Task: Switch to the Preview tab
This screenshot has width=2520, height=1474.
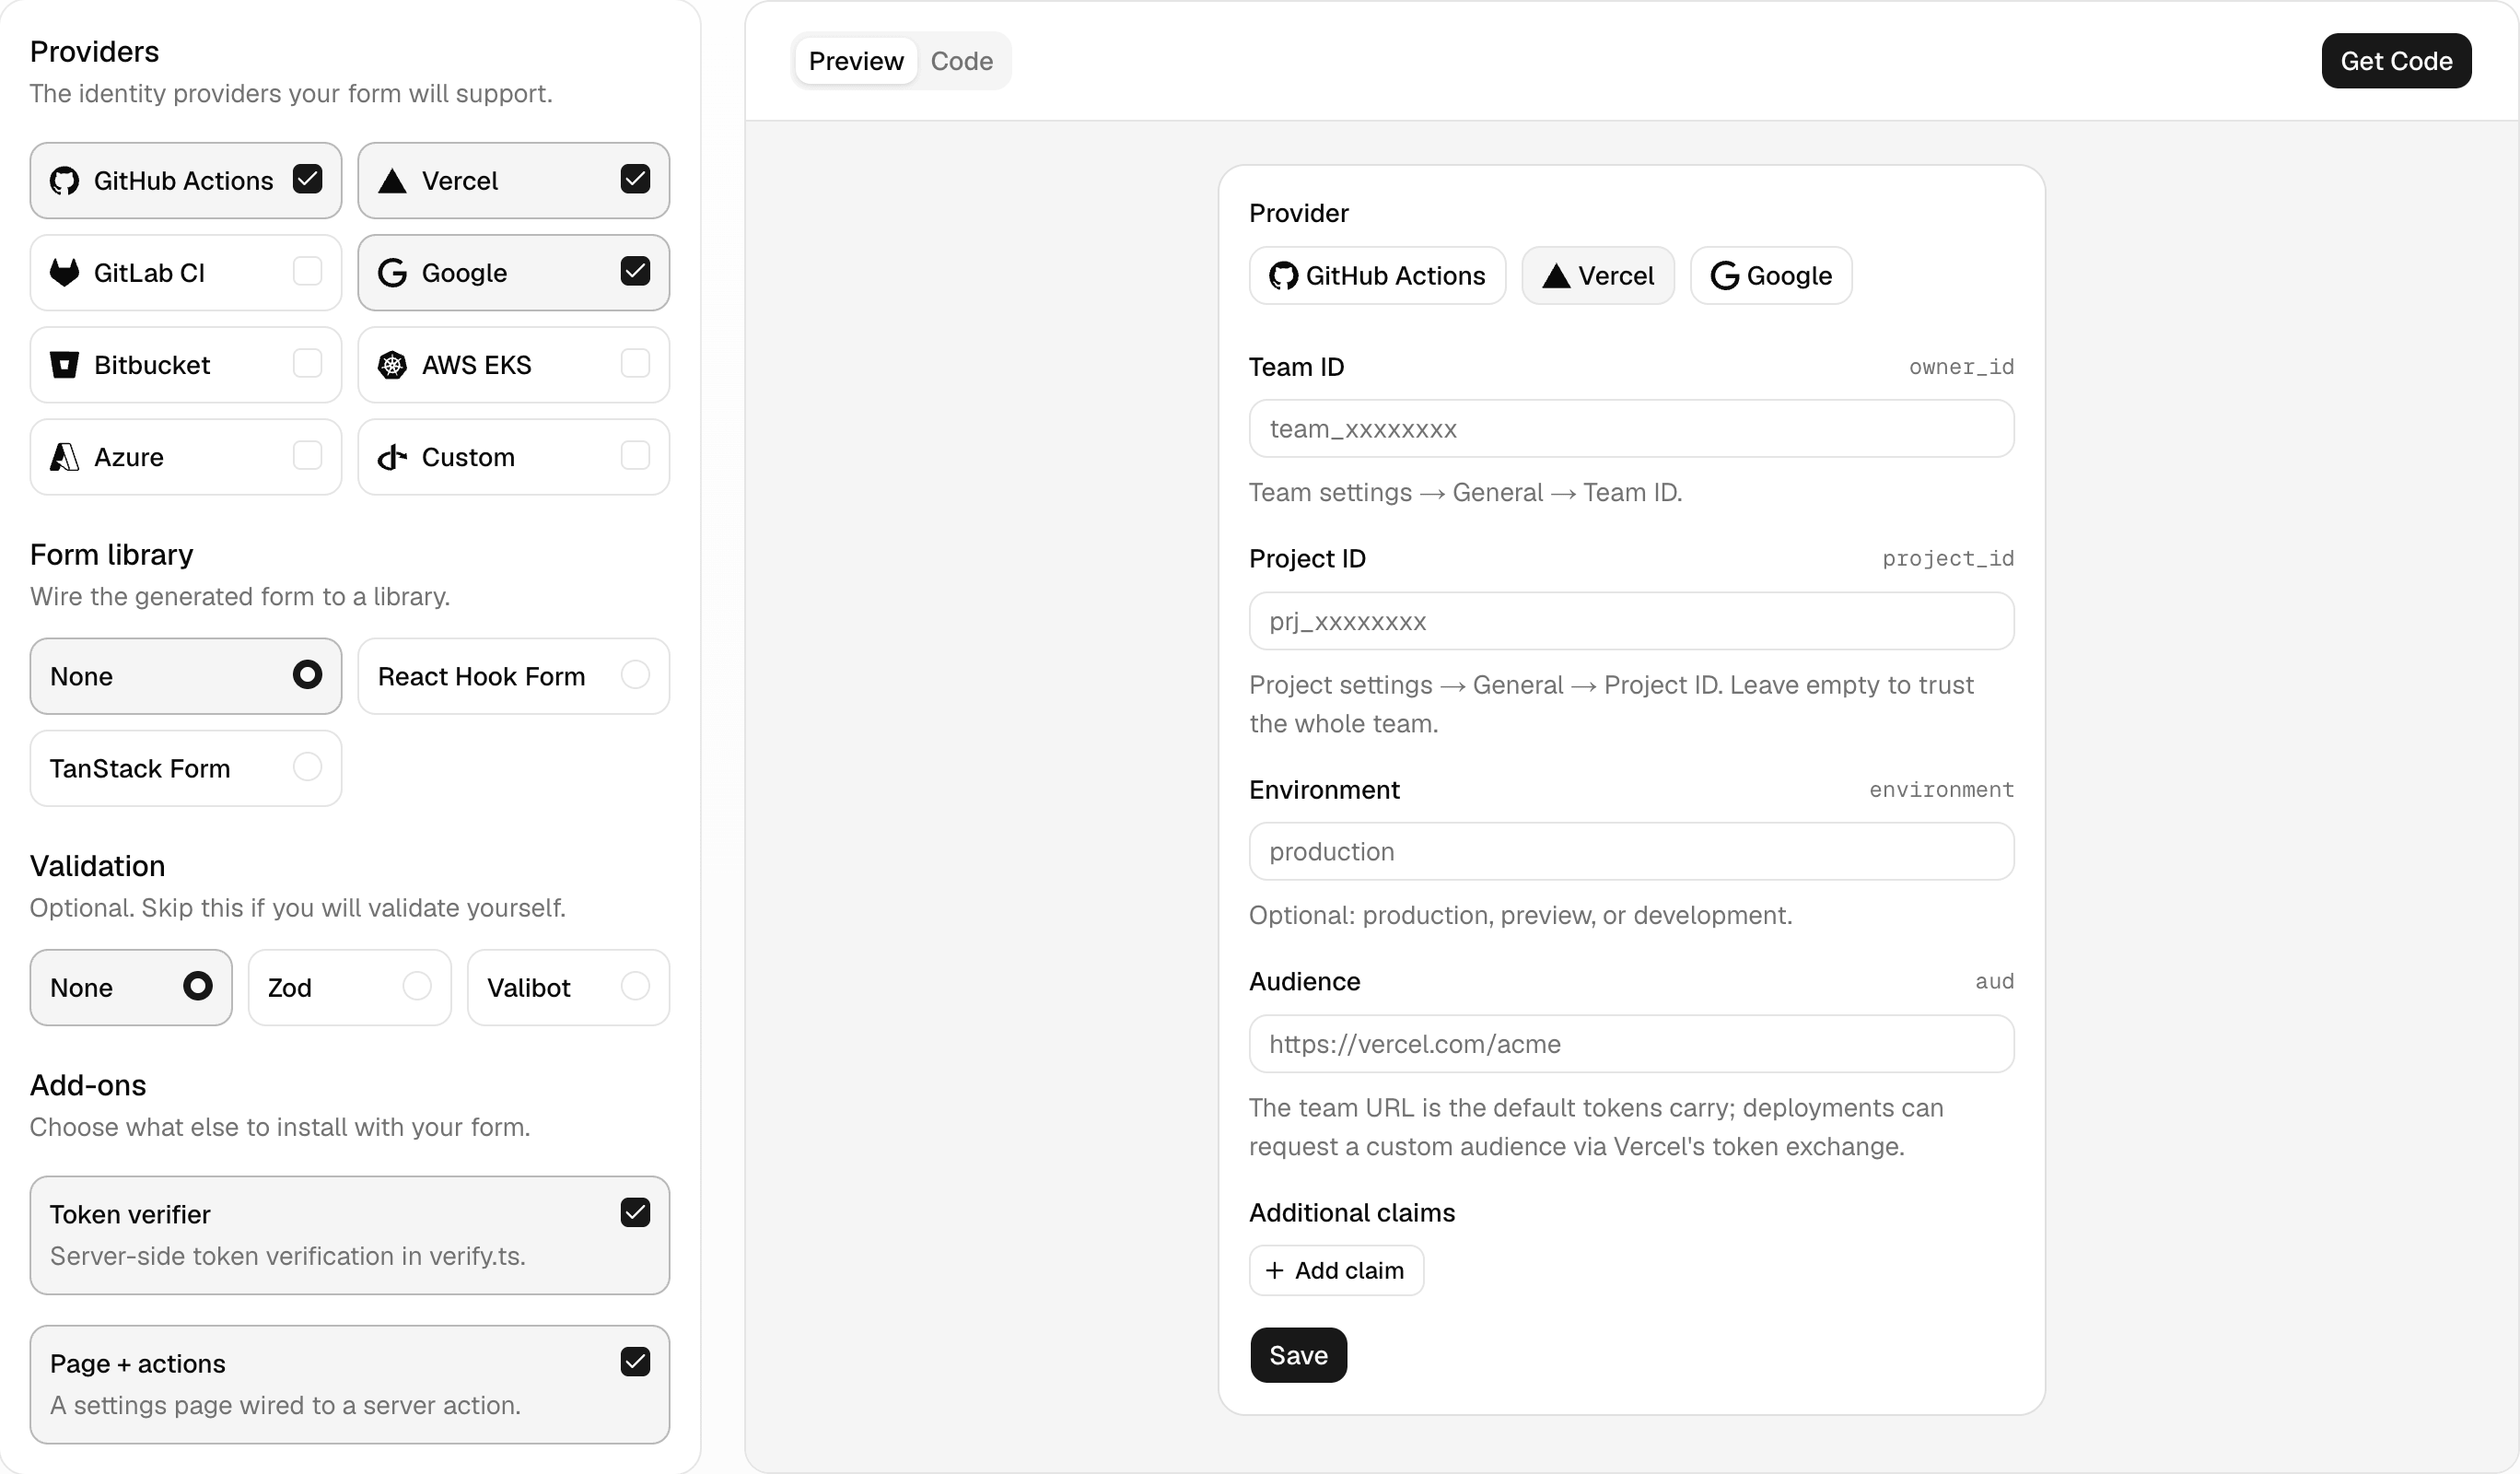Action: (x=856, y=61)
